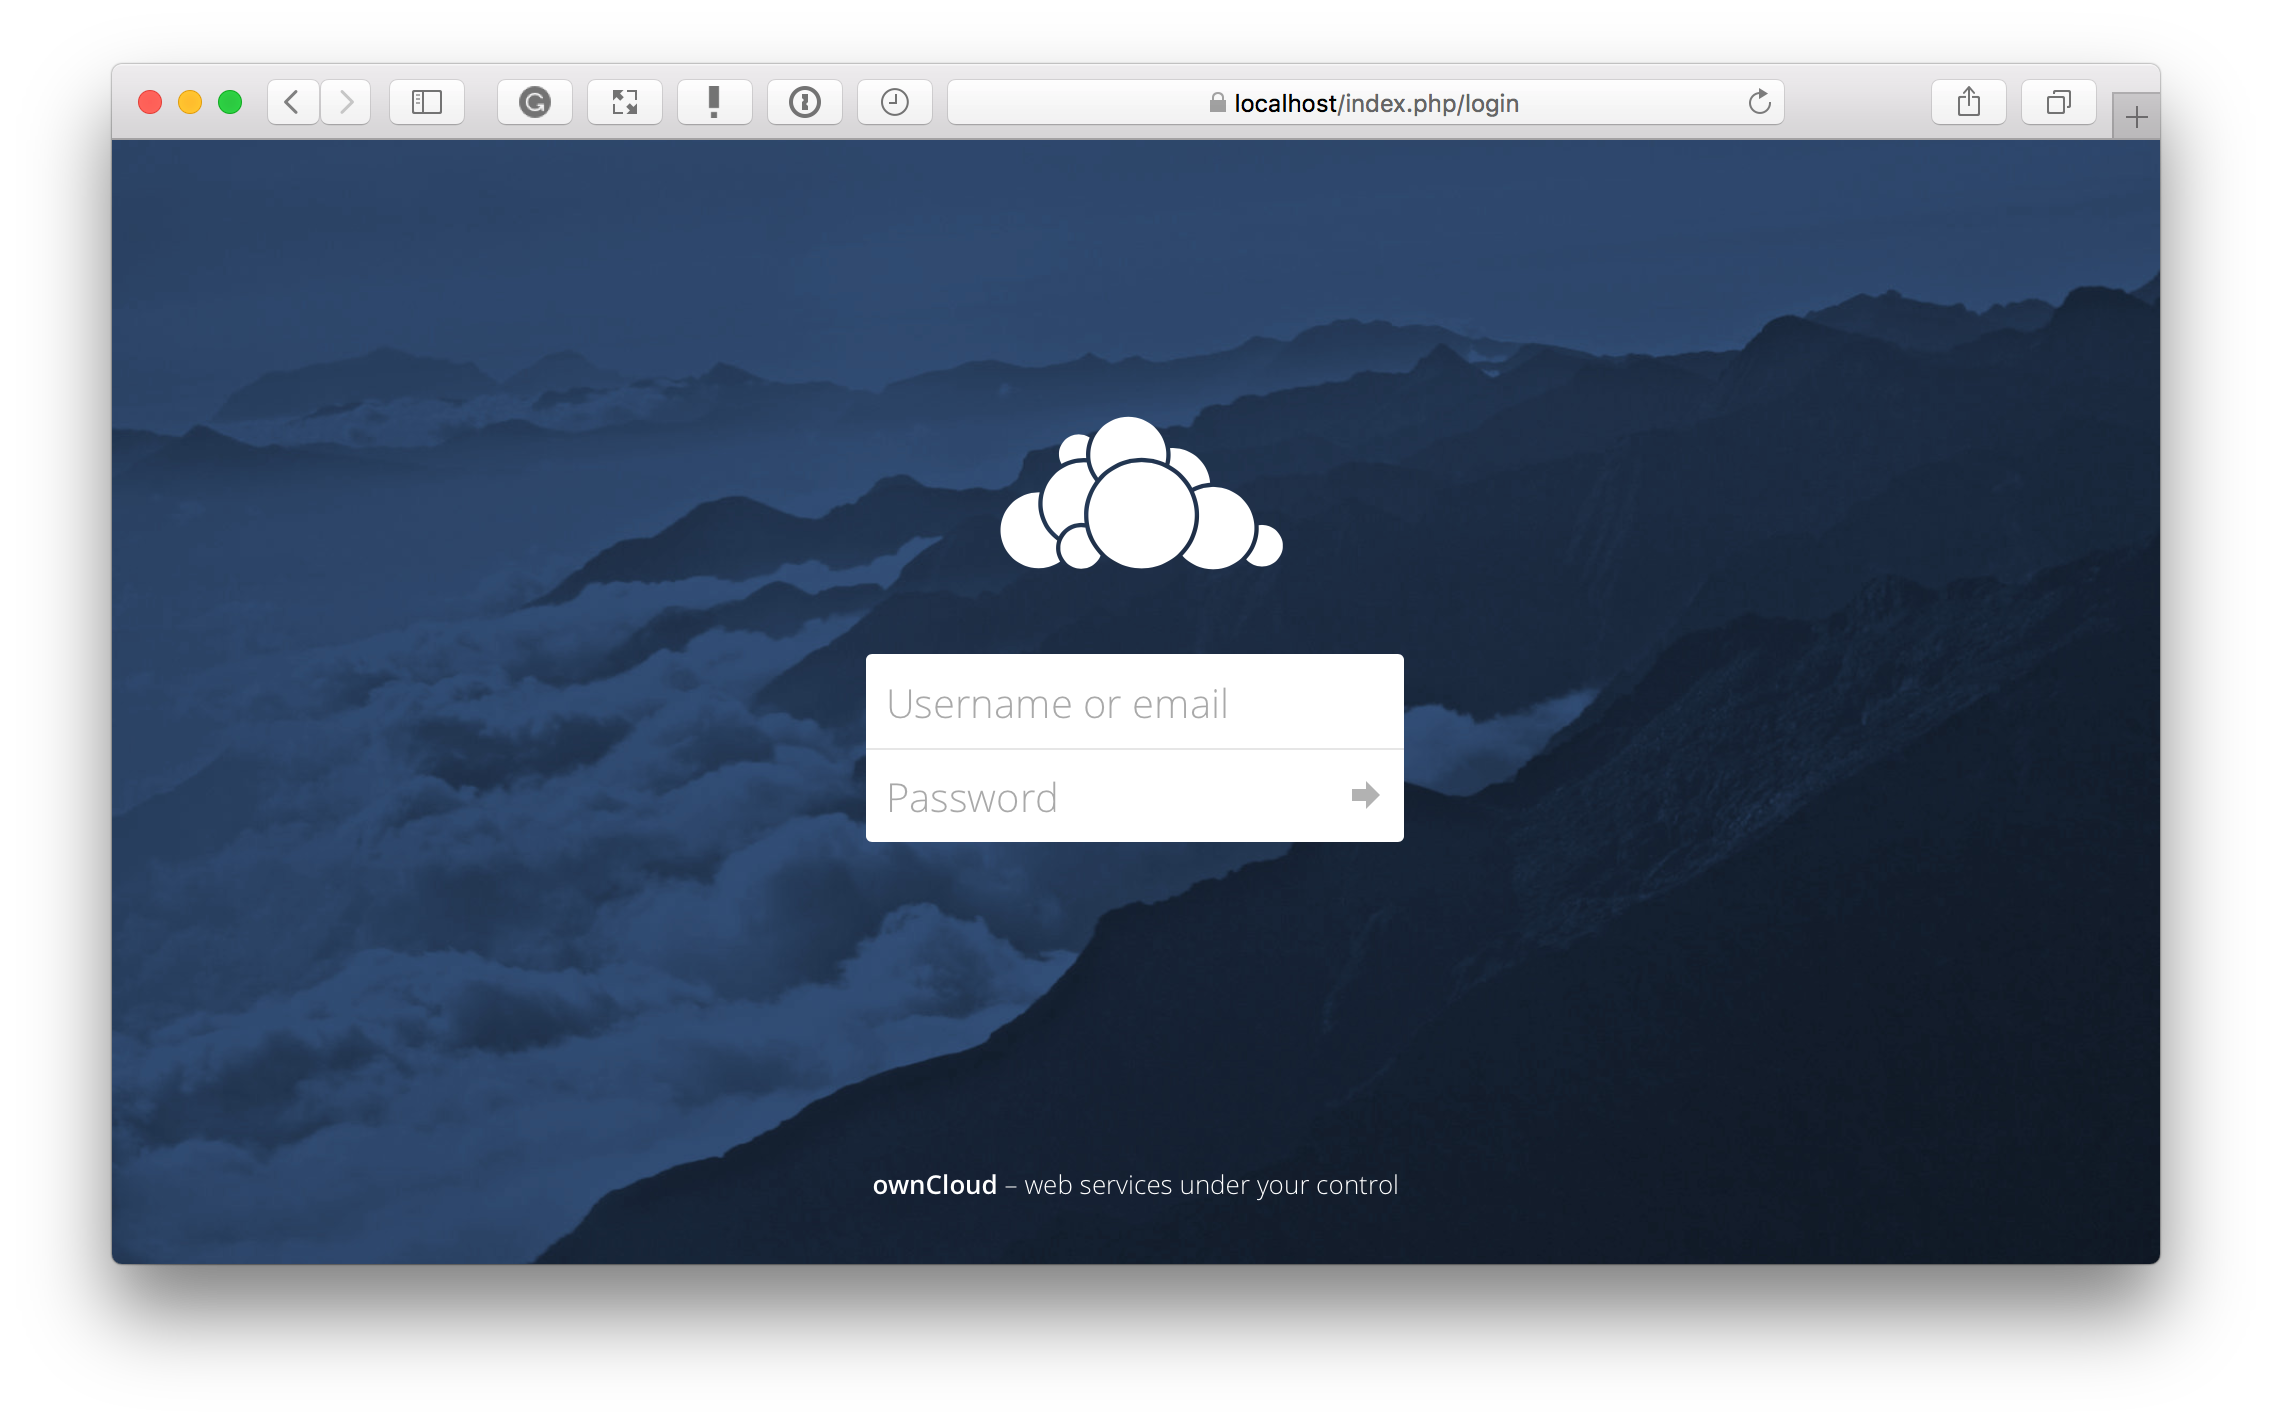Focus the Username or email field
This screenshot has height=1424, width=2272.
(1135, 703)
